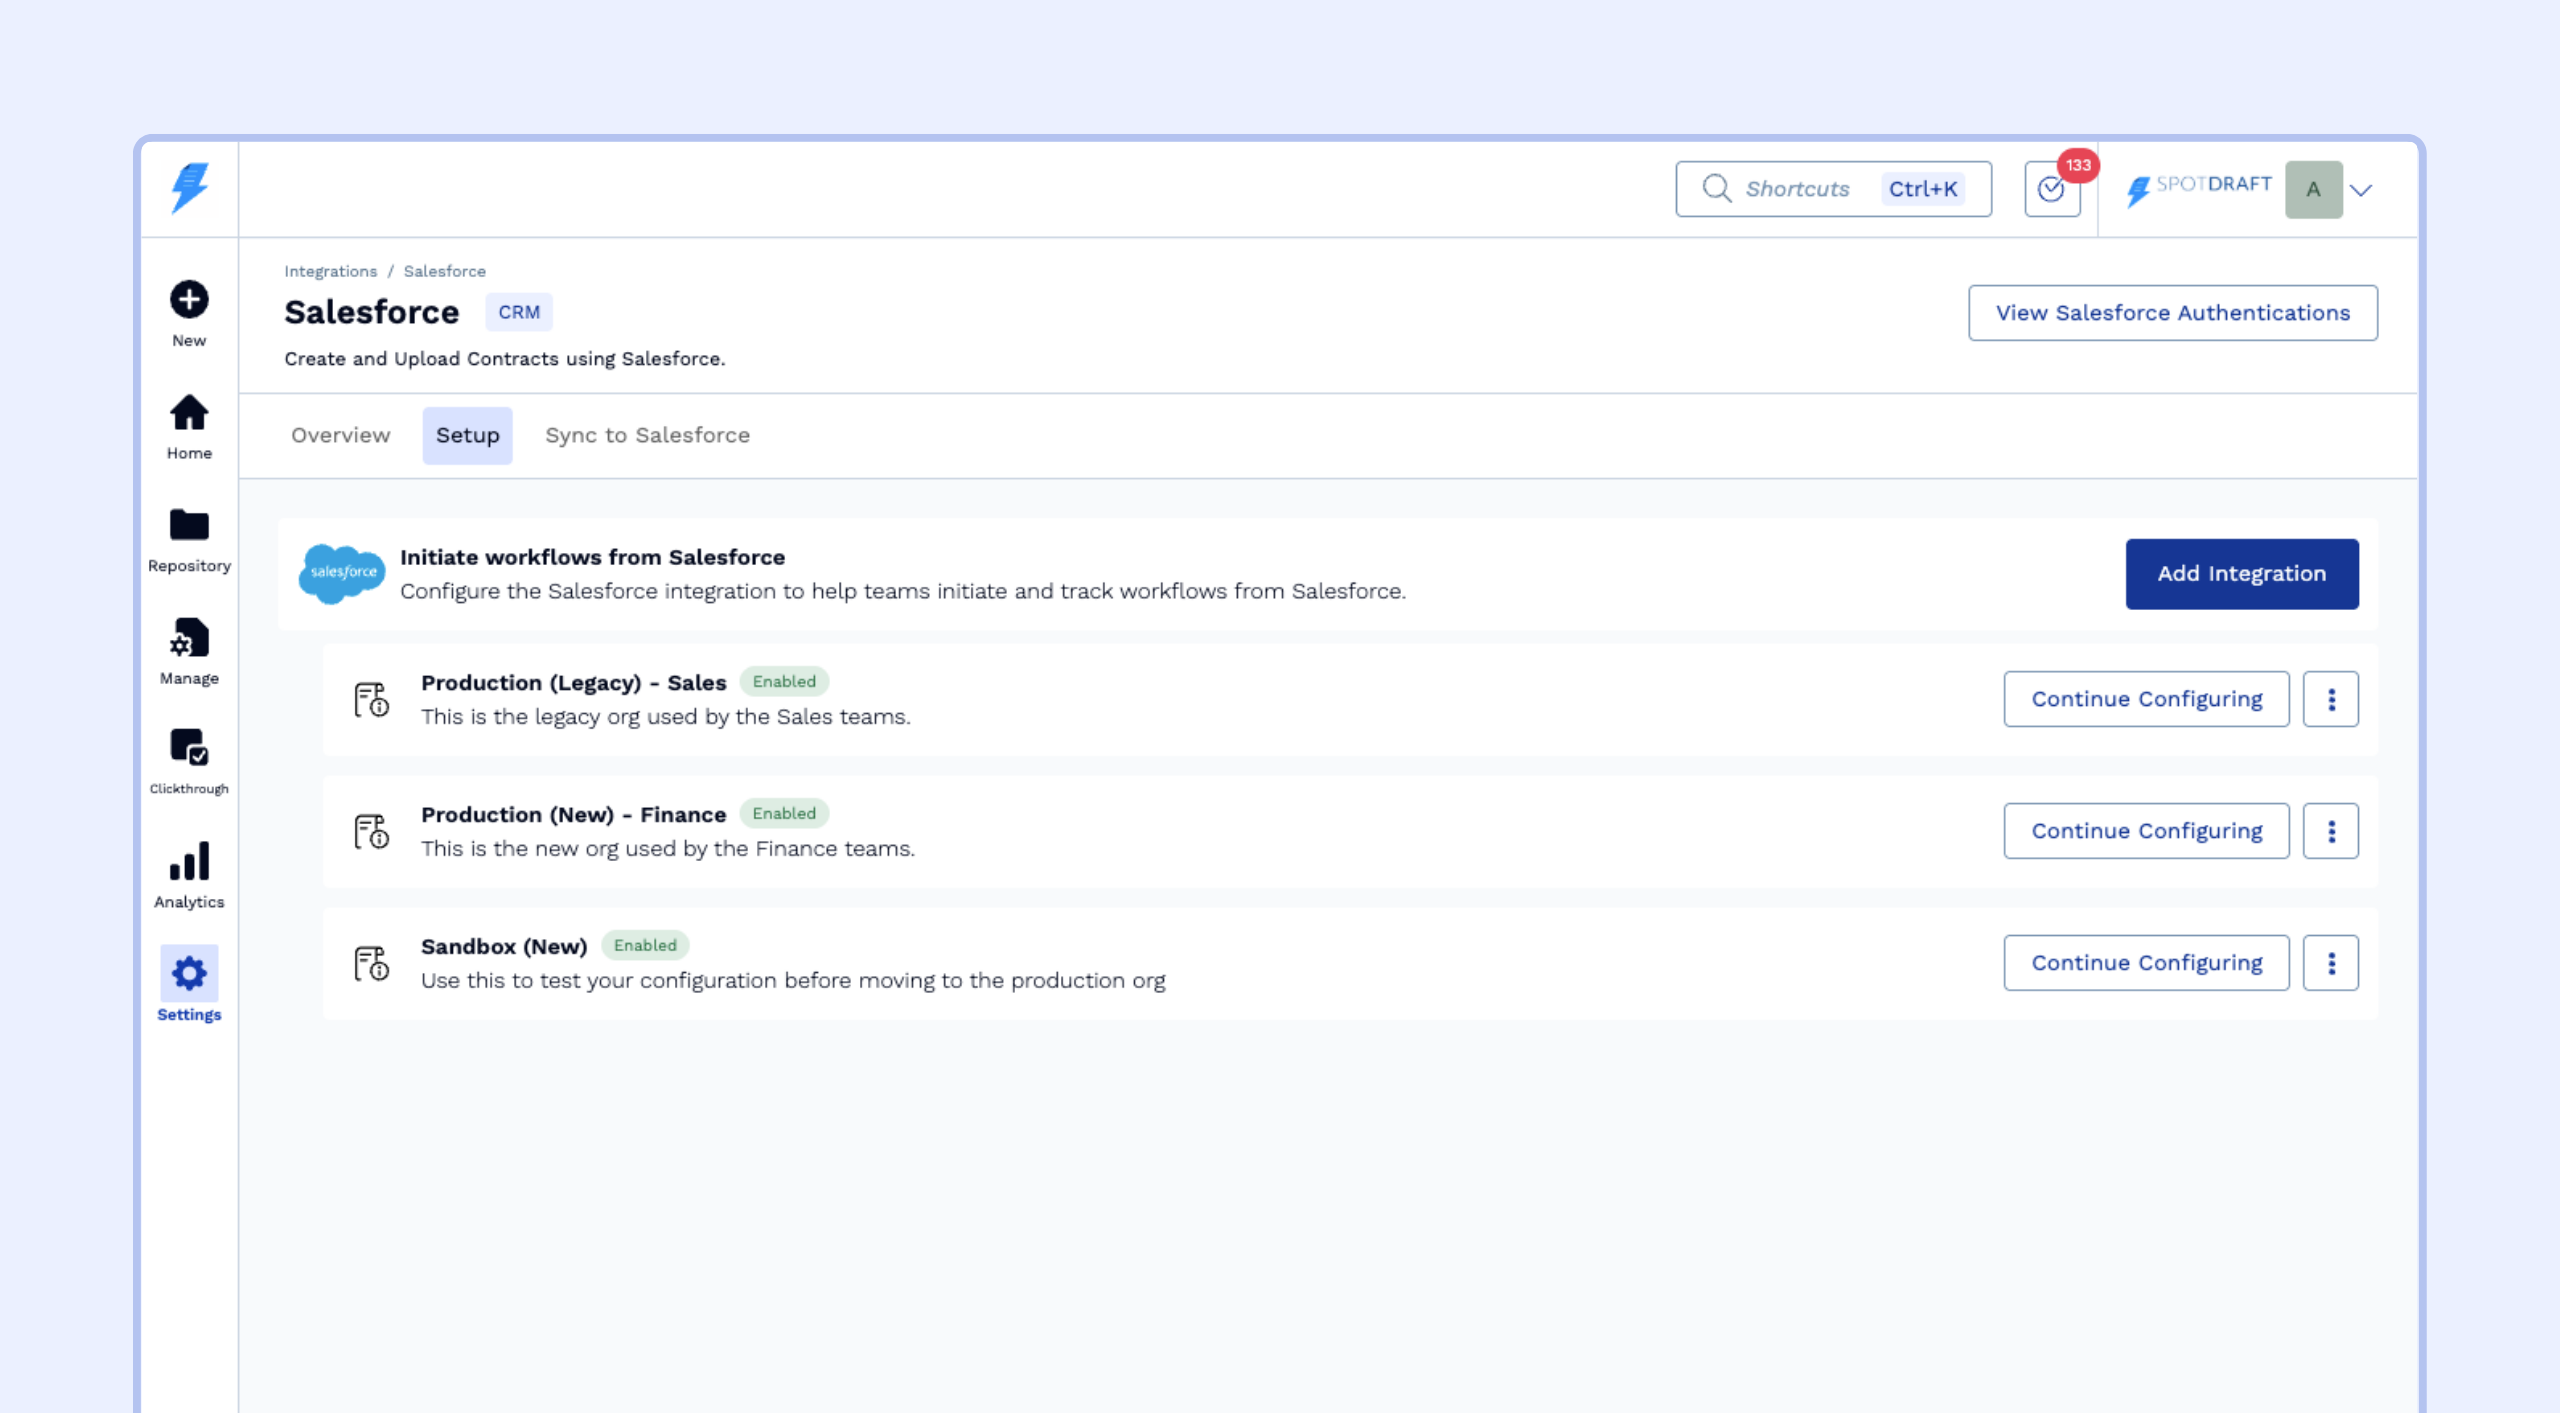The height and width of the screenshot is (1413, 2560).
Task: Open the tasks icon with 133 badge
Action: [2052, 189]
